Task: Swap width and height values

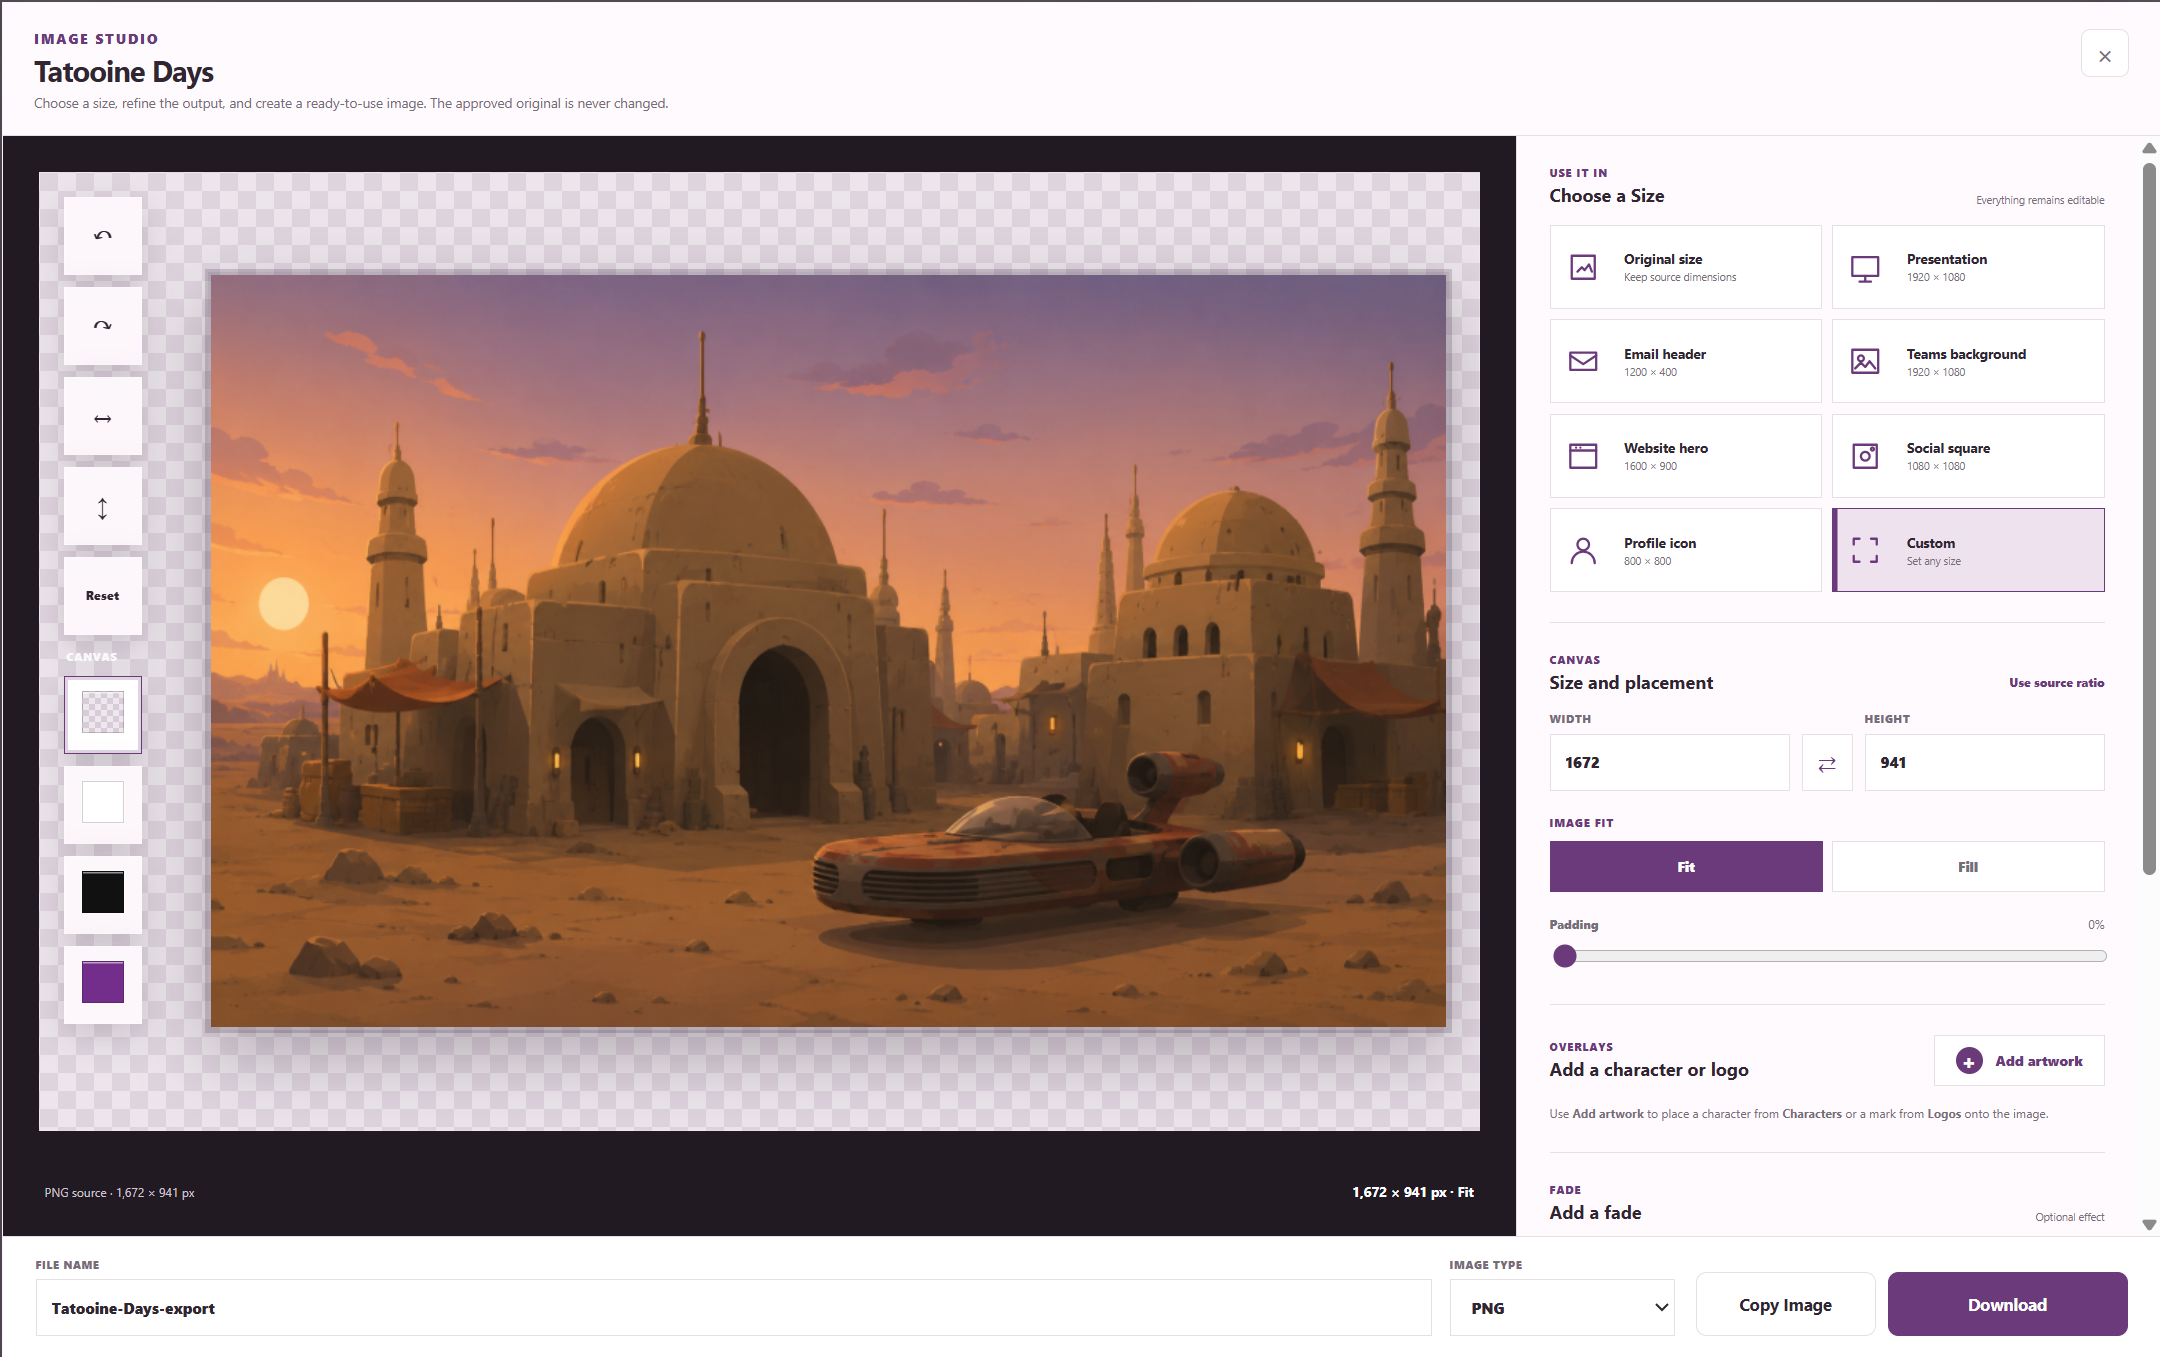Action: point(1827,764)
